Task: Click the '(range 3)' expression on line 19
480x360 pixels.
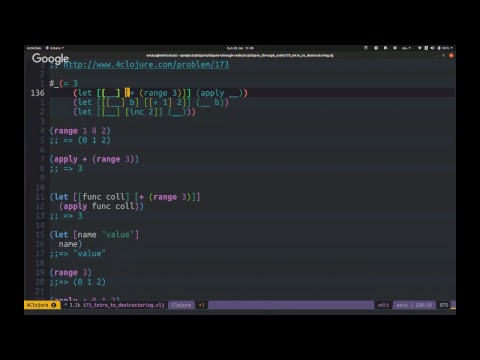Action: (70, 272)
